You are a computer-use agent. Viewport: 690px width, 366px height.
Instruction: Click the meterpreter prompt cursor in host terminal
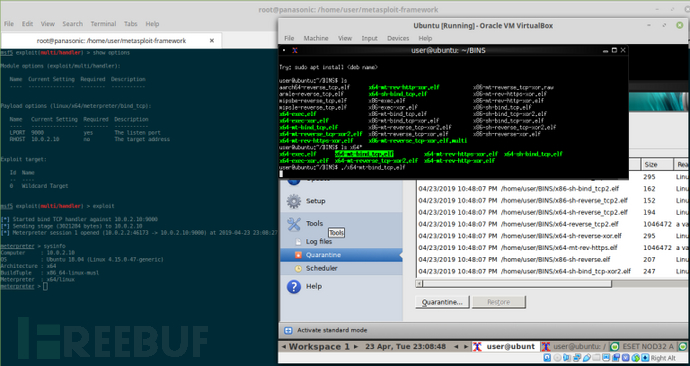[46, 286]
